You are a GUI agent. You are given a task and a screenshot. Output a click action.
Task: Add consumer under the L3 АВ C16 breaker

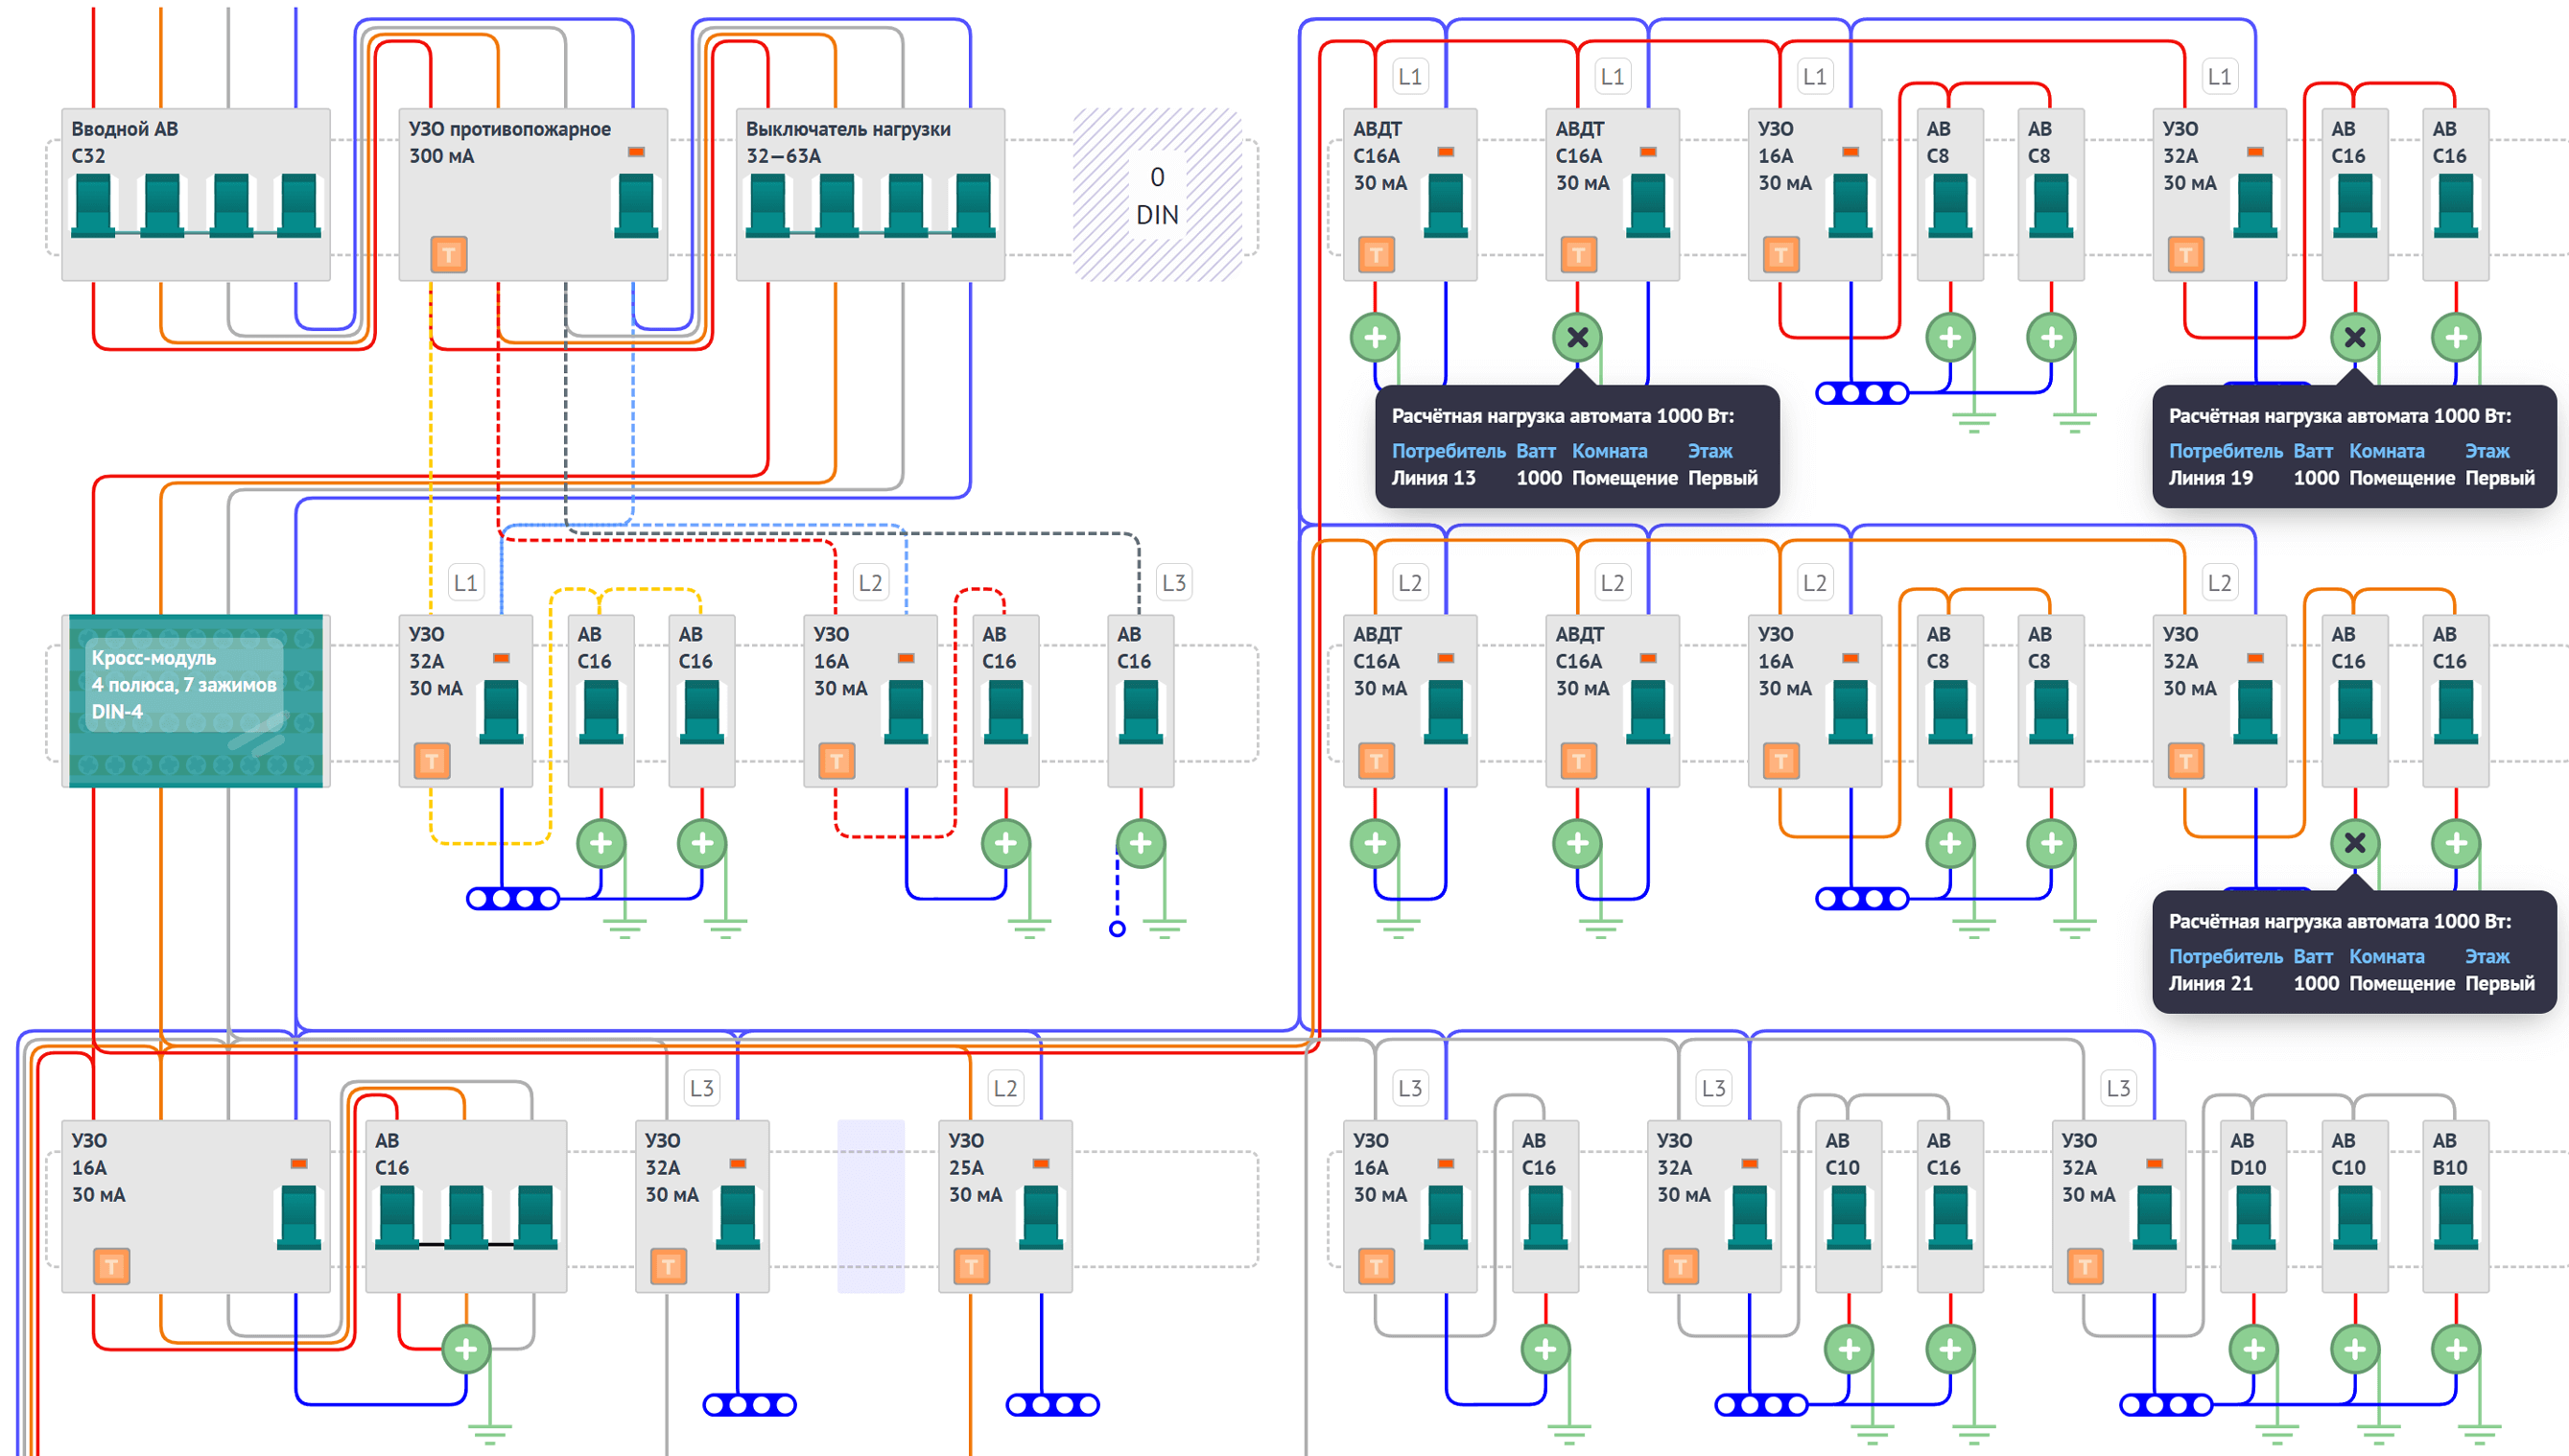pos(1140,843)
